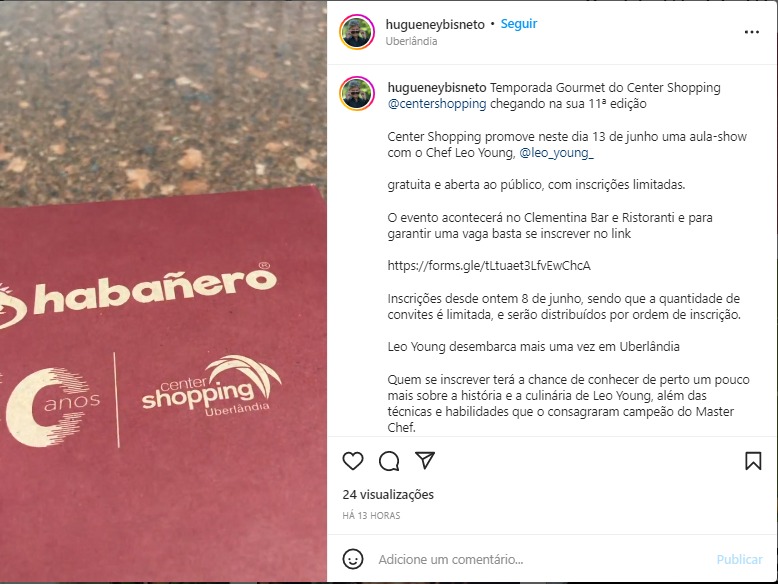Share the post via paper plane icon
Viewport: 778px width, 584px height.
coord(425,460)
